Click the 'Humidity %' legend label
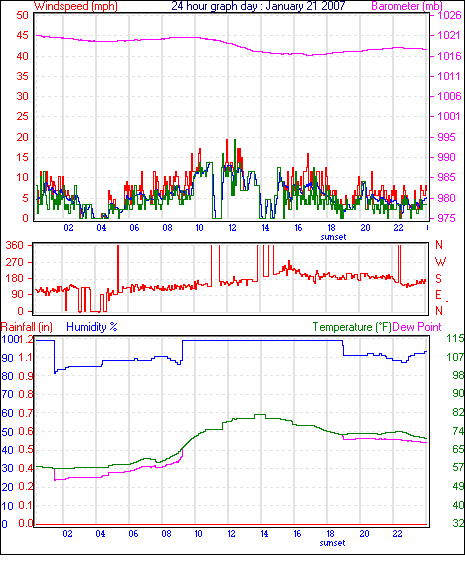 click(x=92, y=327)
